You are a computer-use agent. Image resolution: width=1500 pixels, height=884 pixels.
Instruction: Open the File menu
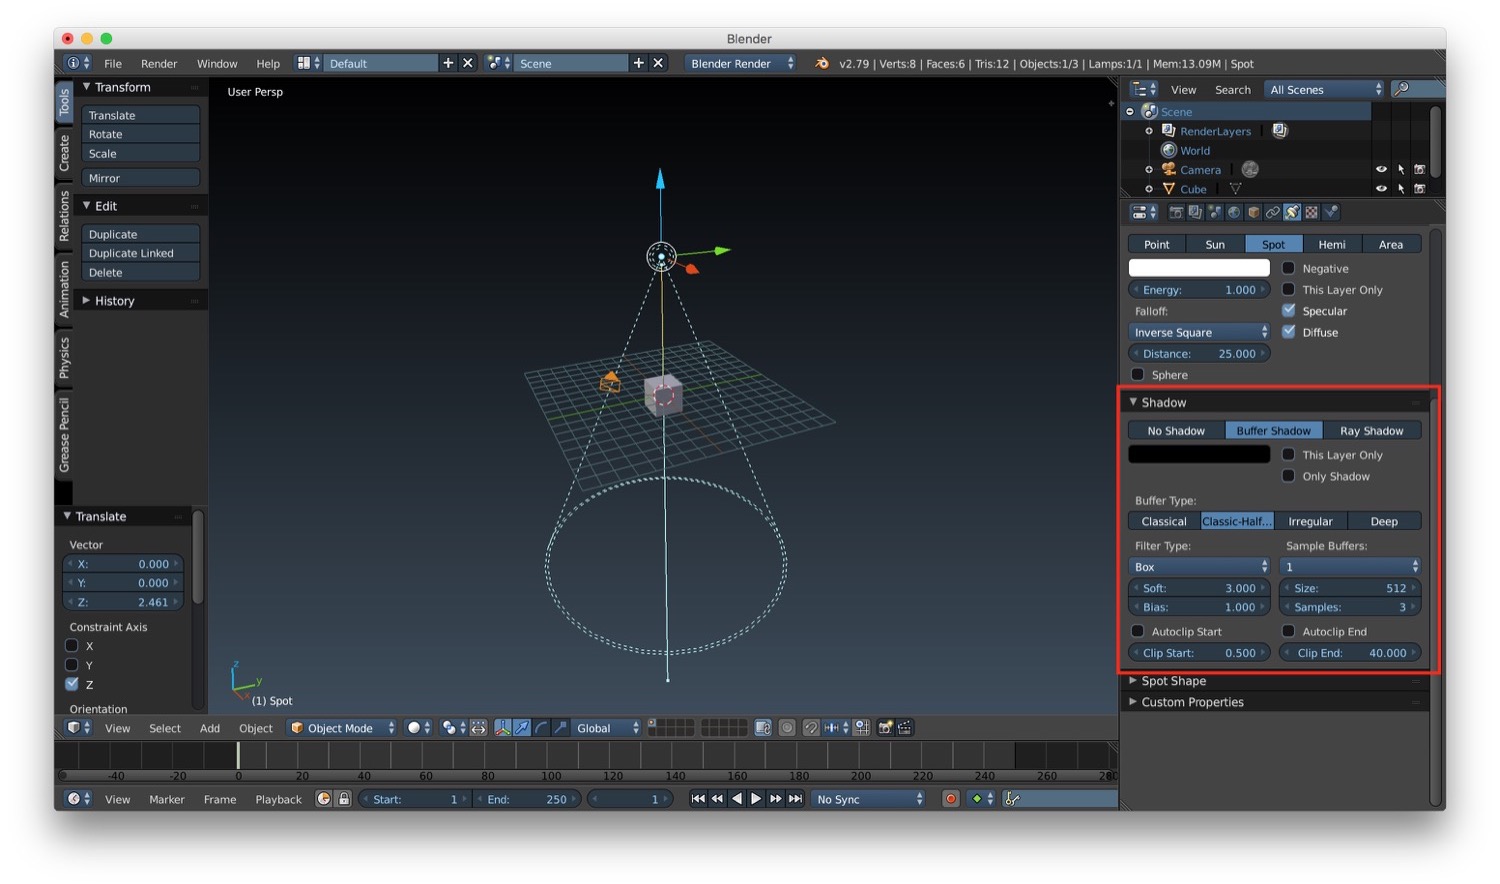[x=113, y=63]
